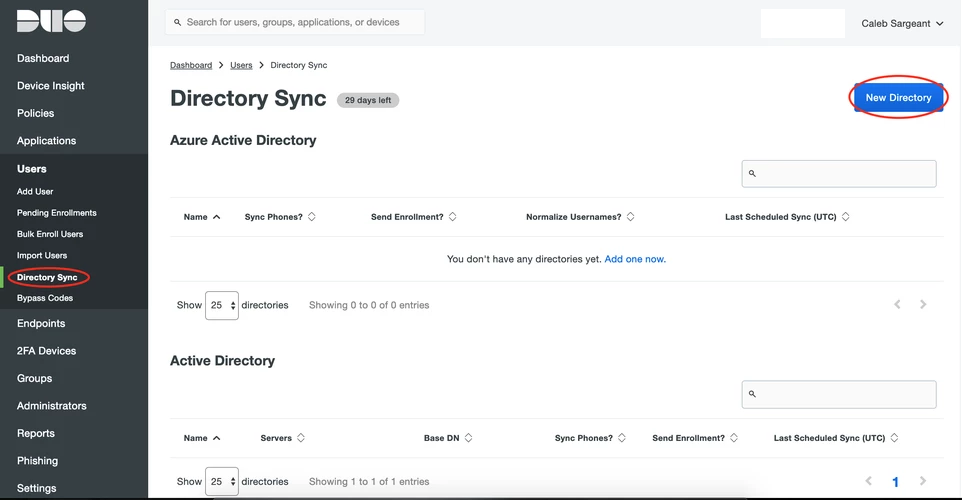Viewport: 962px width, 500px height.
Task: Sort Azure table by Last Scheduled Sync
Action: click(845, 217)
